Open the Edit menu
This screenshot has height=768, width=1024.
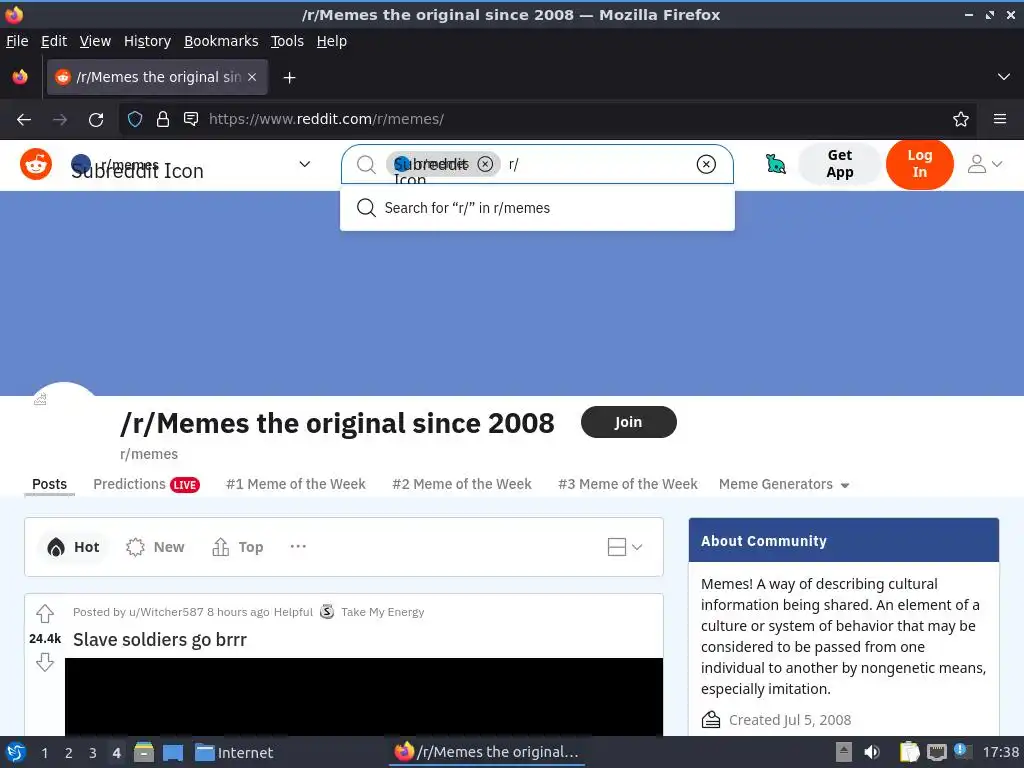[x=54, y=41]
